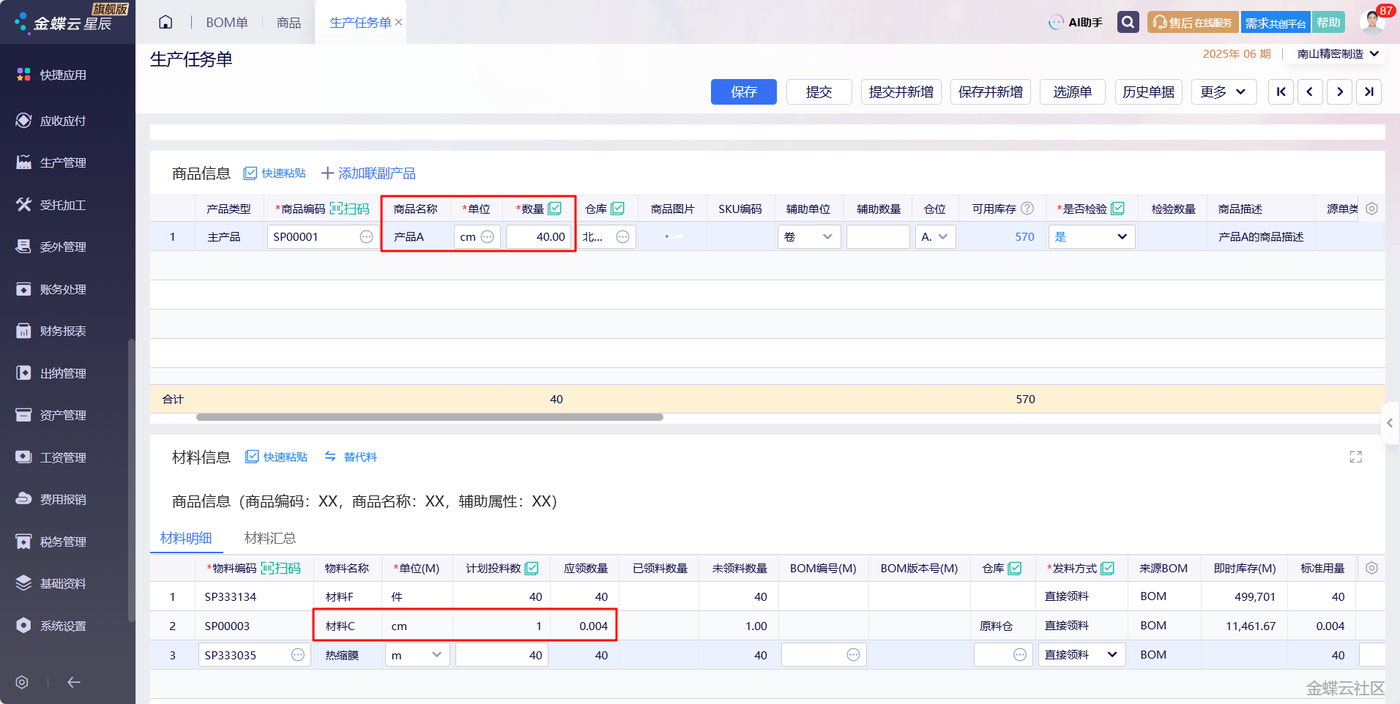The height and width of the screenshot is (704, 1400).
Task: Toggle checkbox in 是否检验 column header
Action: pyautogui.click(x=1118, y=209)
